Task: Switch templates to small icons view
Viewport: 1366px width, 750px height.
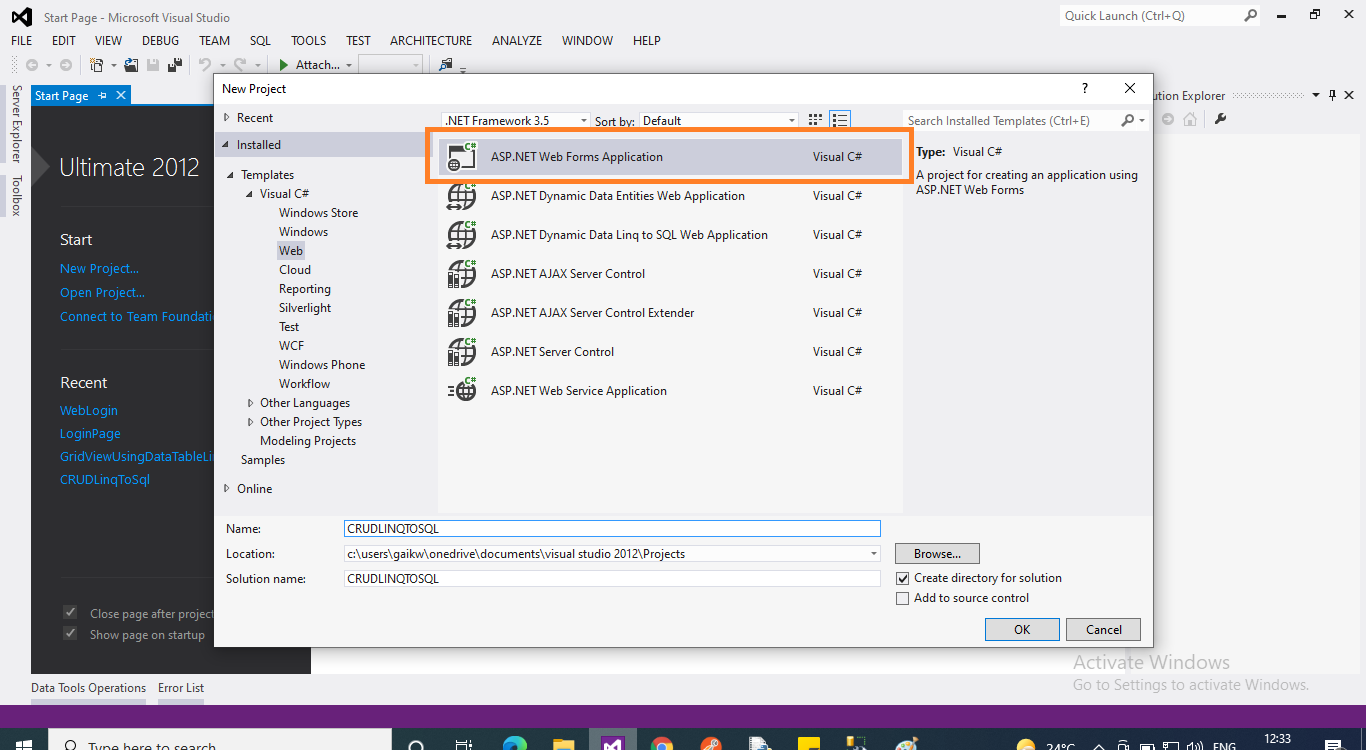Action: pos(815,120)
